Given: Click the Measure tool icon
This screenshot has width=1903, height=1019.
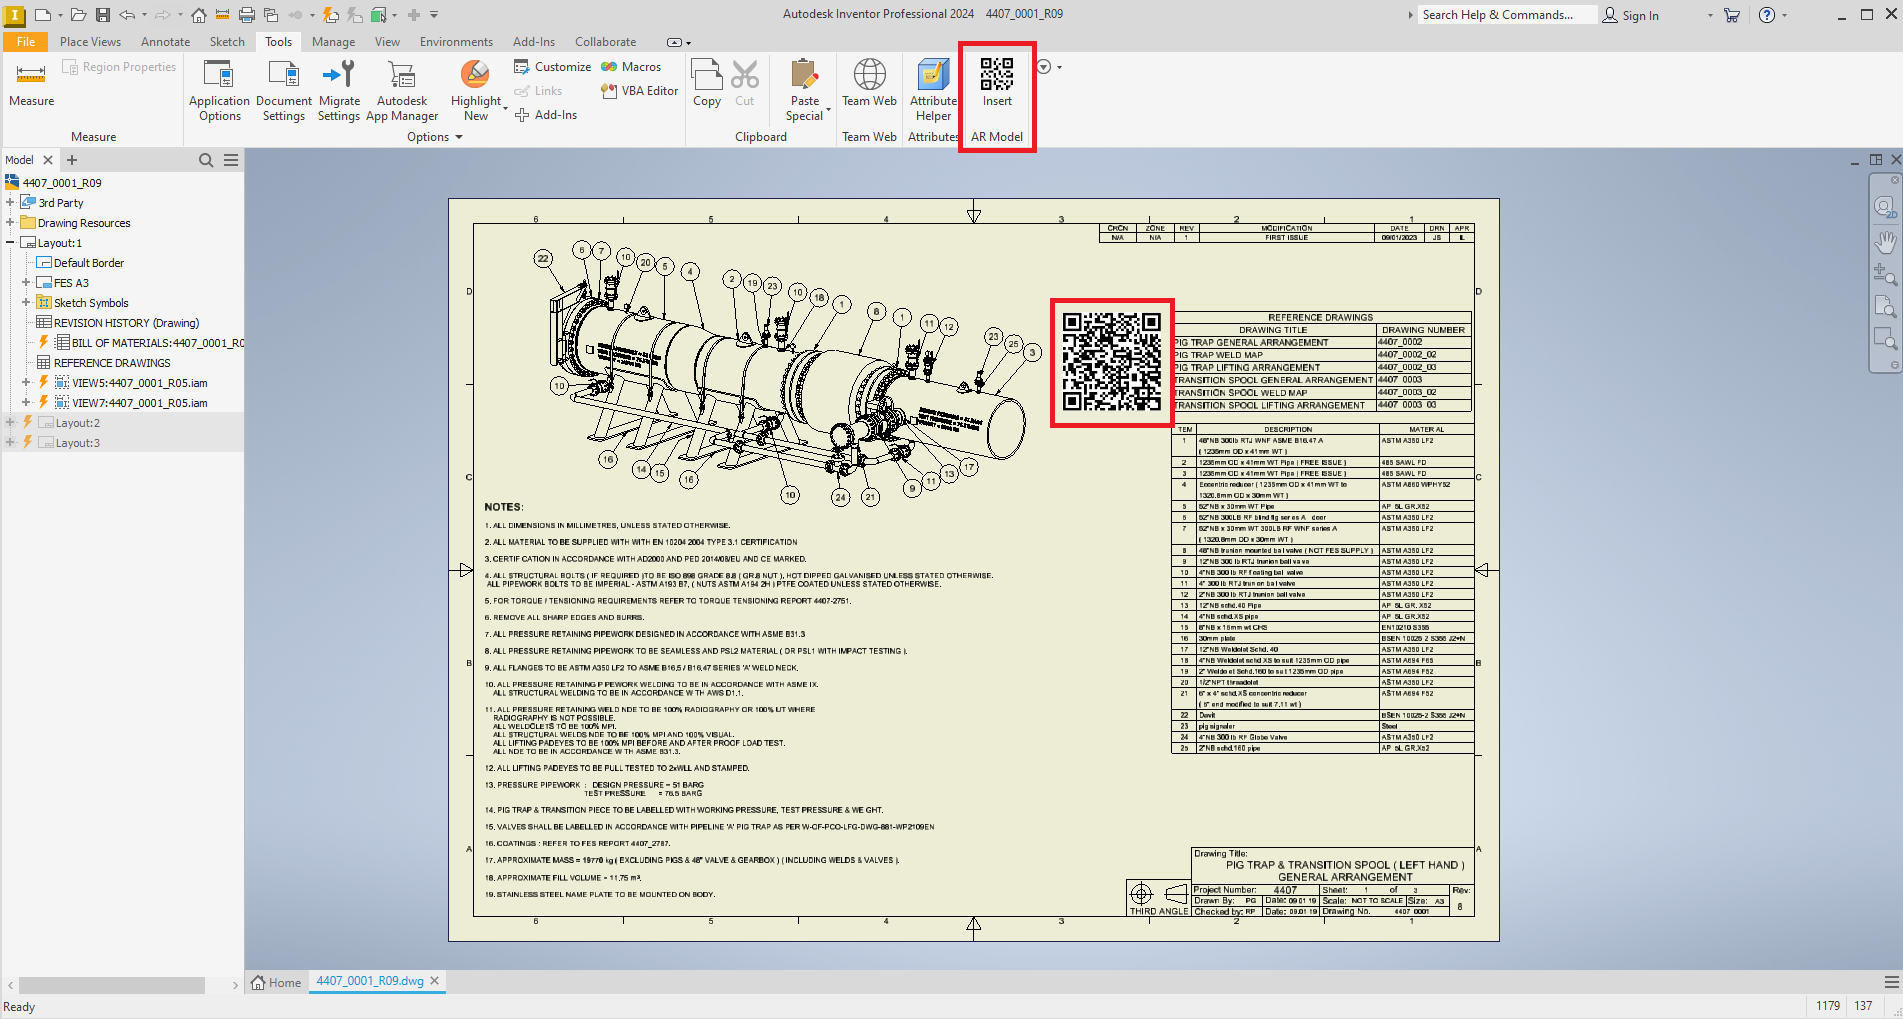Looking at the screenshot, I should pos(31,76).
